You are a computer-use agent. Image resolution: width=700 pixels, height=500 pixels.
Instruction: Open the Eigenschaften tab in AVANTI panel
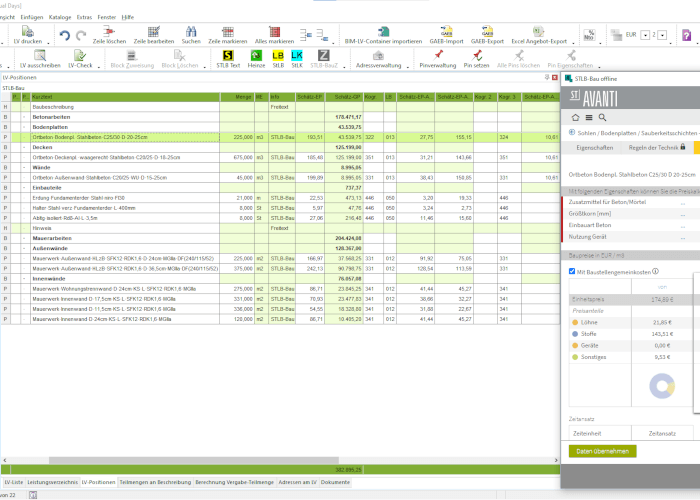pyautogui.click(x=594, y=147)
